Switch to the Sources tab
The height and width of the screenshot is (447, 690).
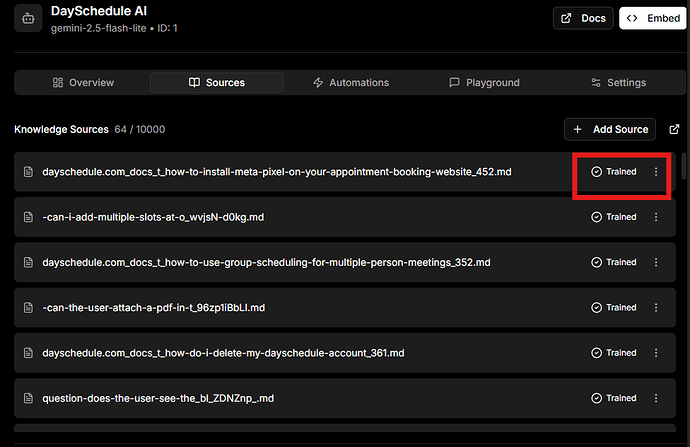217,83
